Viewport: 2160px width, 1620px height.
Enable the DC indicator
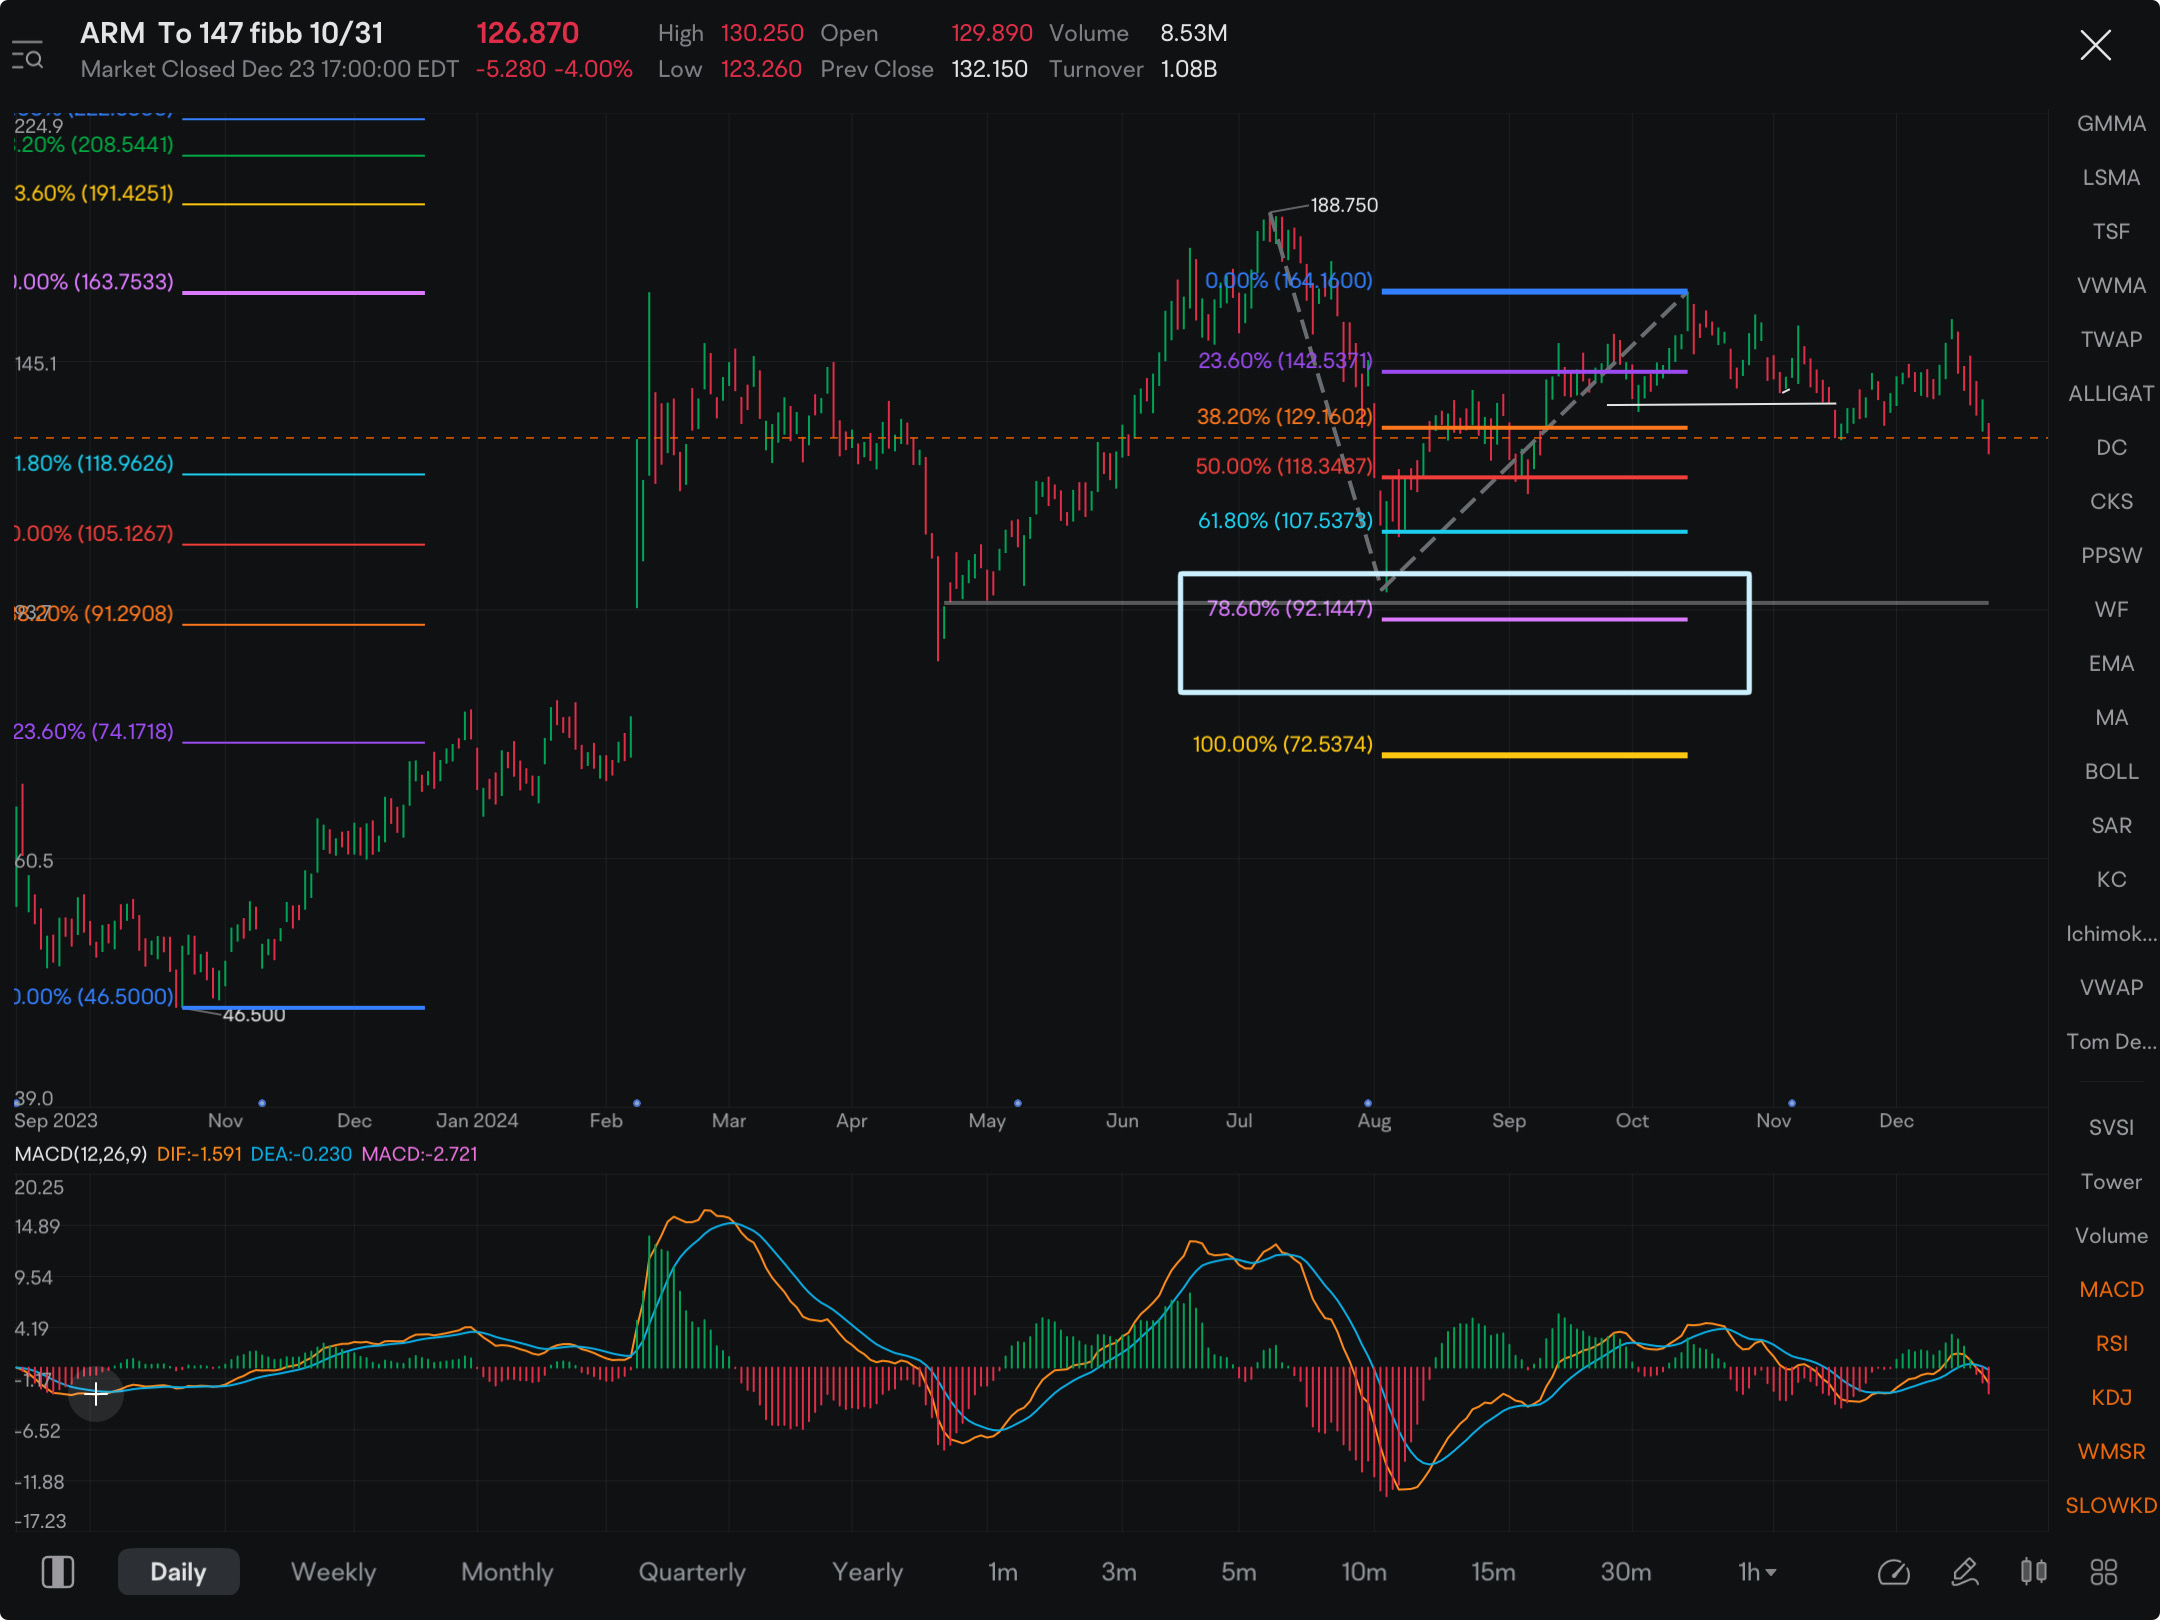point(2111,448)
